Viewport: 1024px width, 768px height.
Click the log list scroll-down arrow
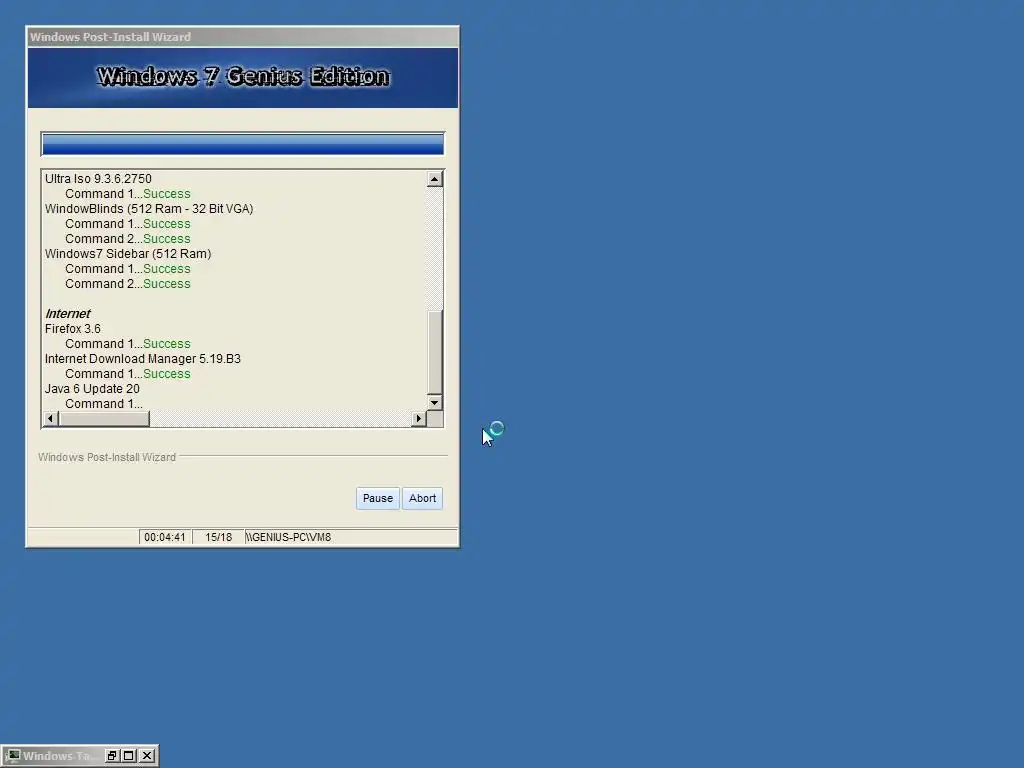click(x=434, y=402)
